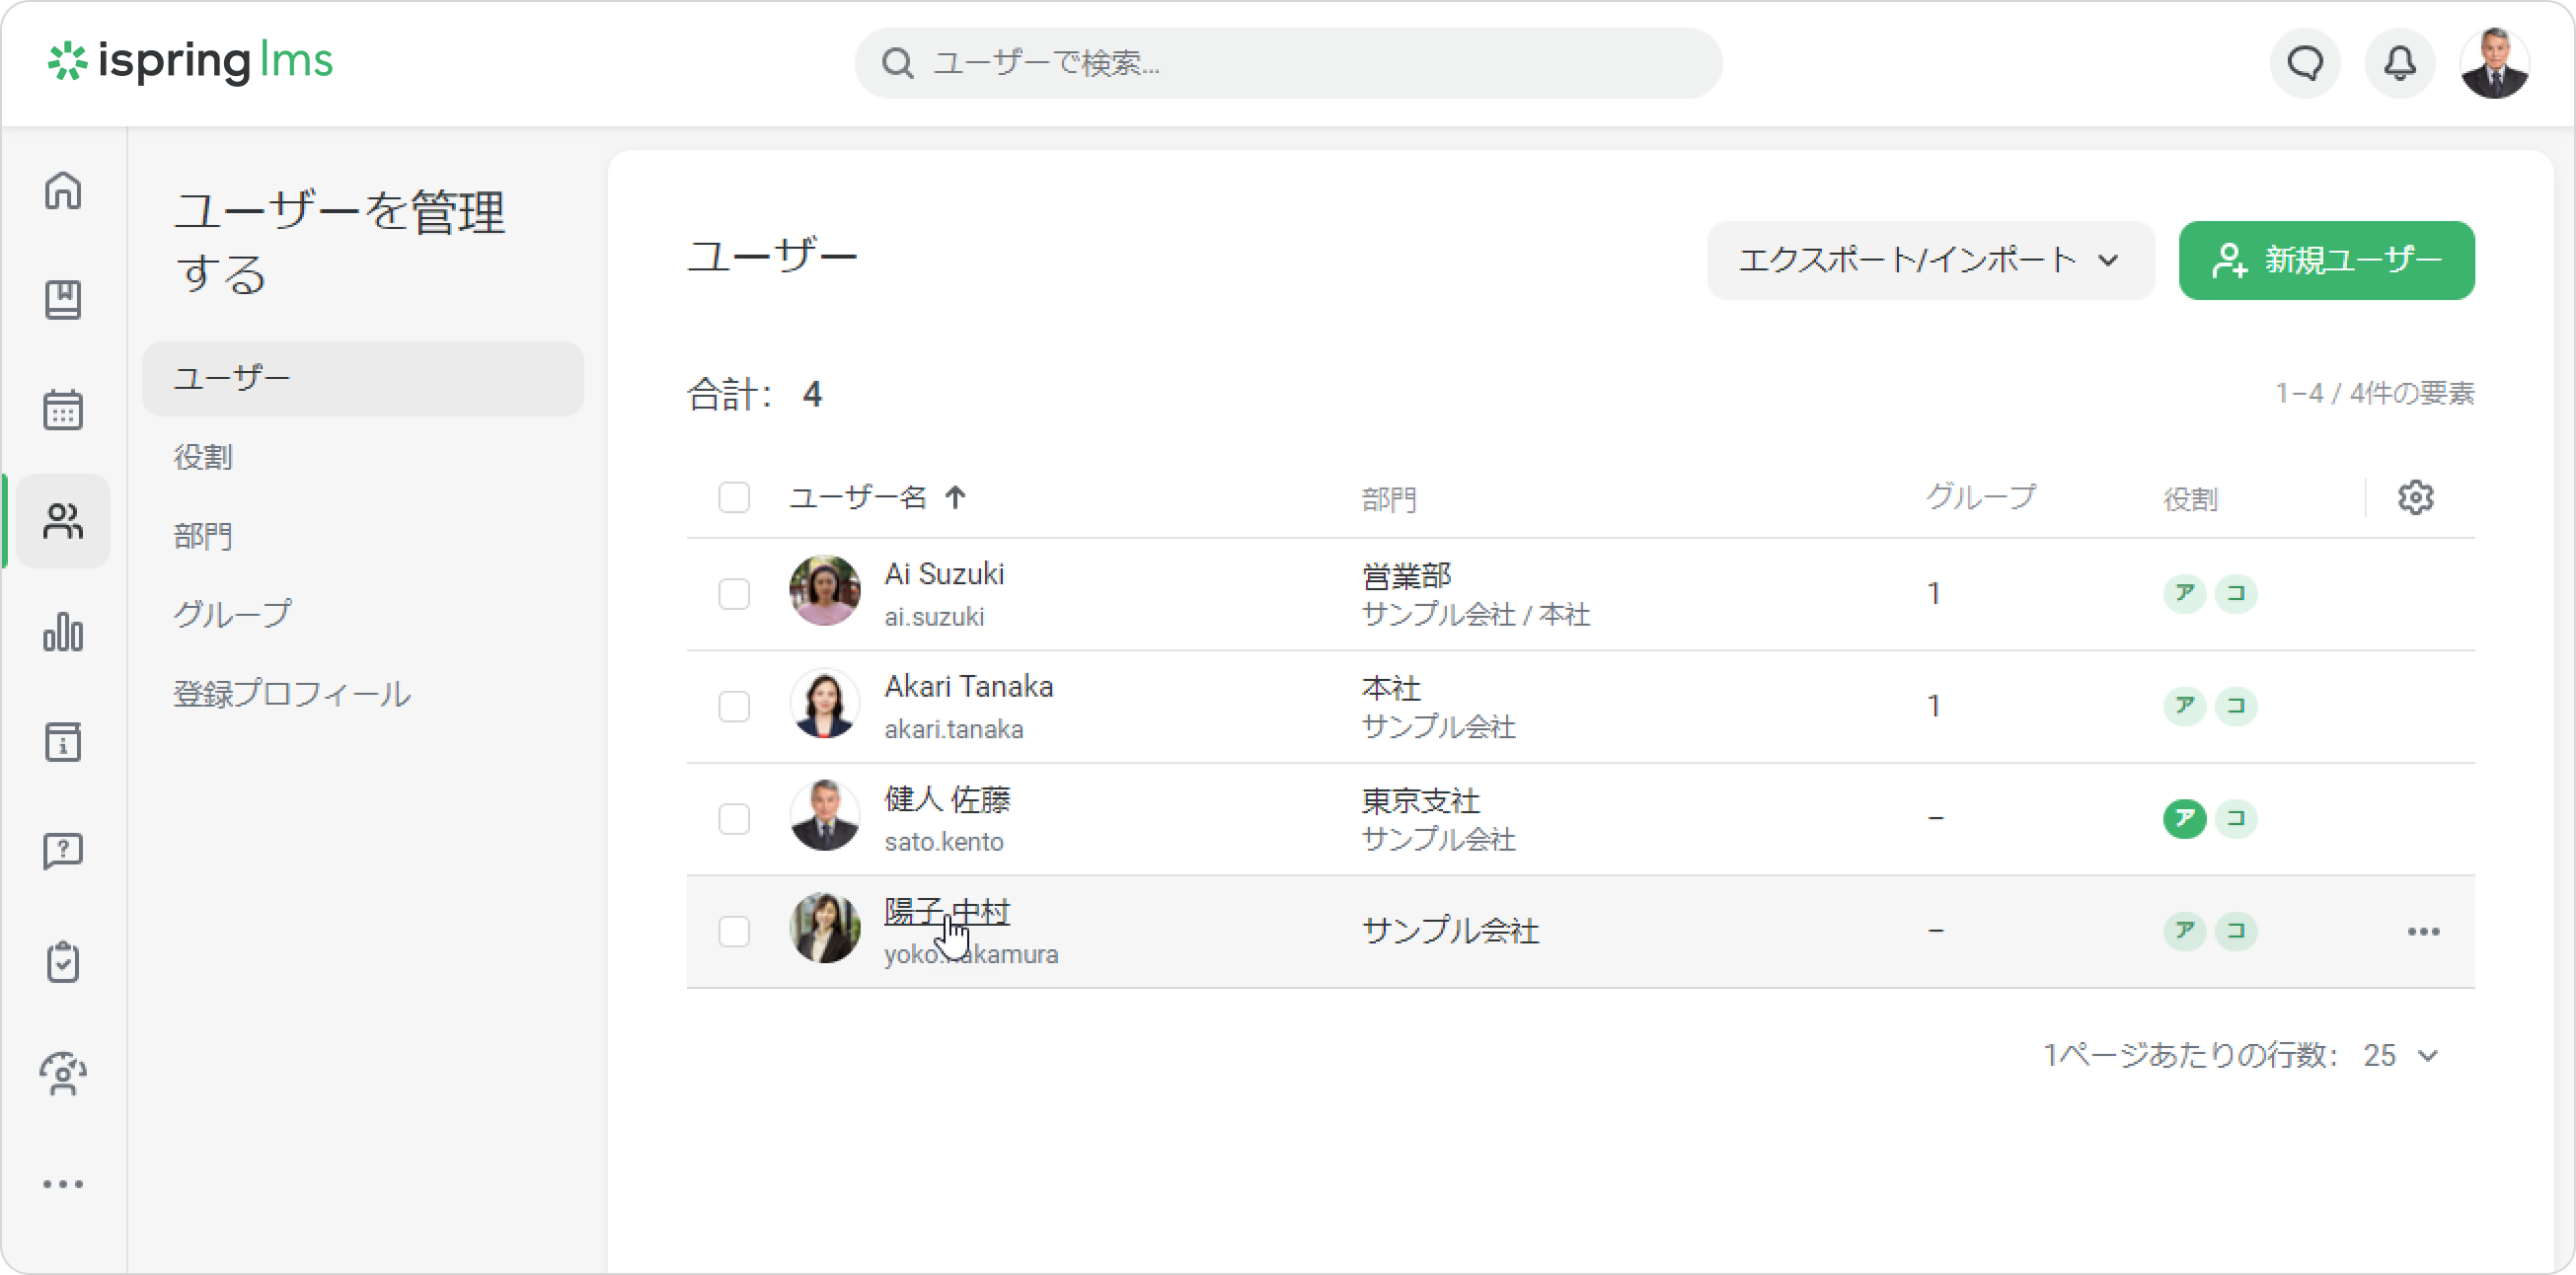Open the home icon in sidebar
Viewport: 2576px width, 1275px height.
(x=63, y=190)
